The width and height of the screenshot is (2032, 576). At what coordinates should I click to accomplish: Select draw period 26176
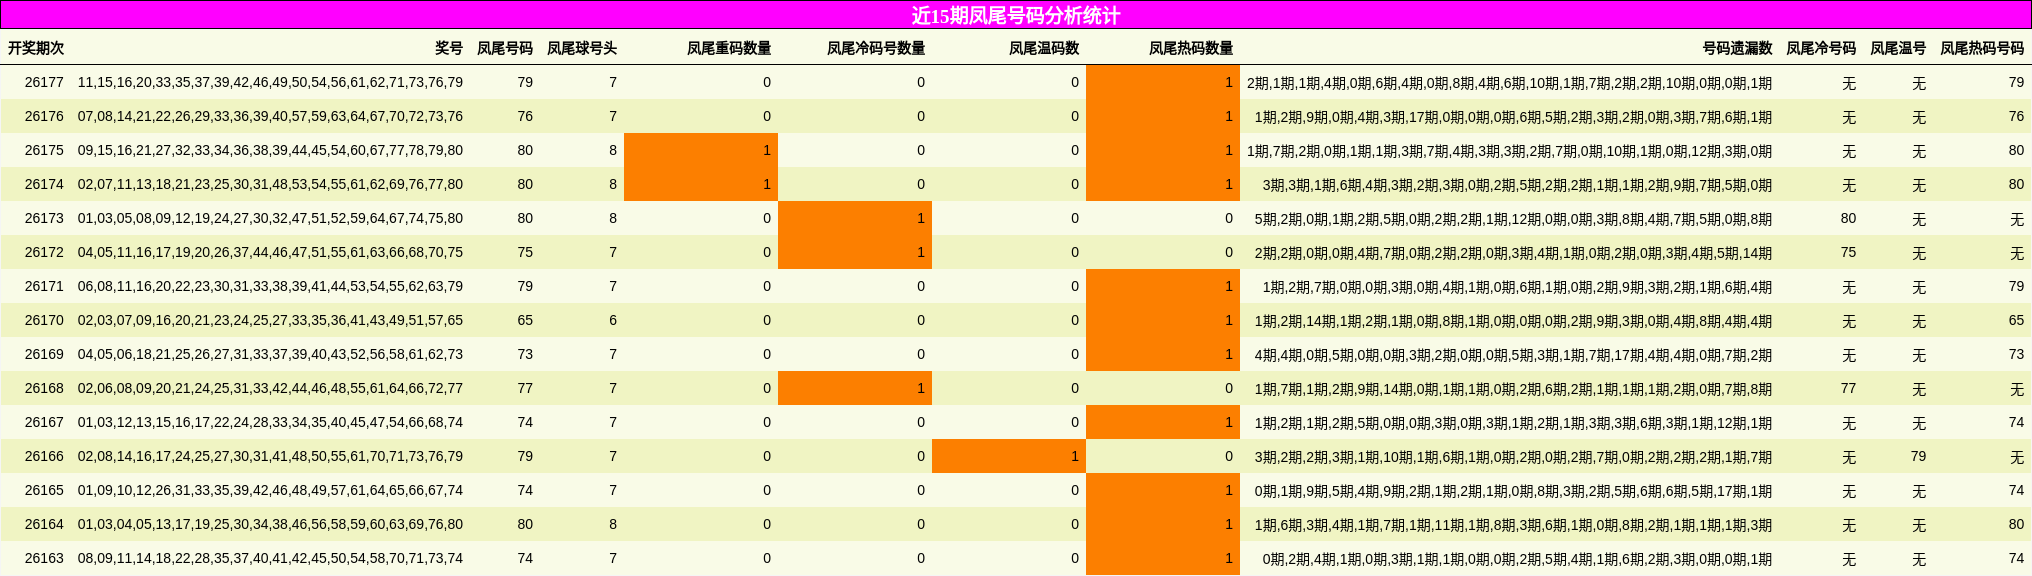[x=44, y=116]
